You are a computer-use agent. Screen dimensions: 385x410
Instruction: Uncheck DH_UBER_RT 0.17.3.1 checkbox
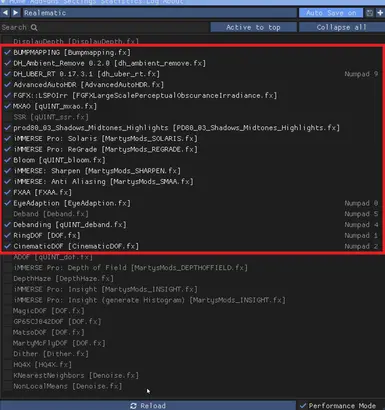[8, 74]
